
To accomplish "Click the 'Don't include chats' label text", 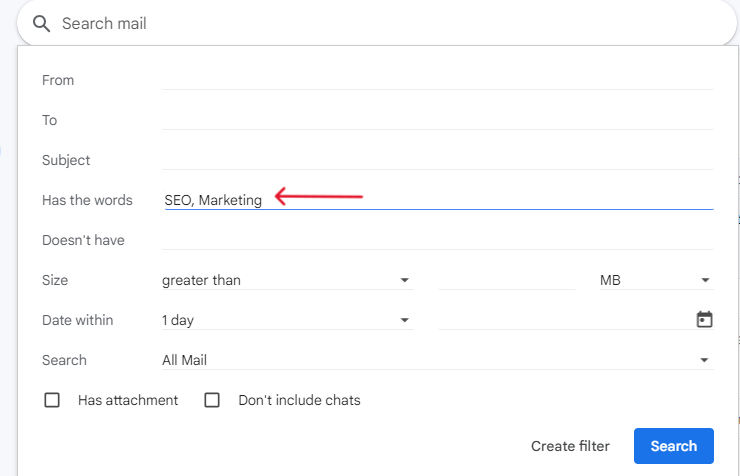I will click(299, 400).
